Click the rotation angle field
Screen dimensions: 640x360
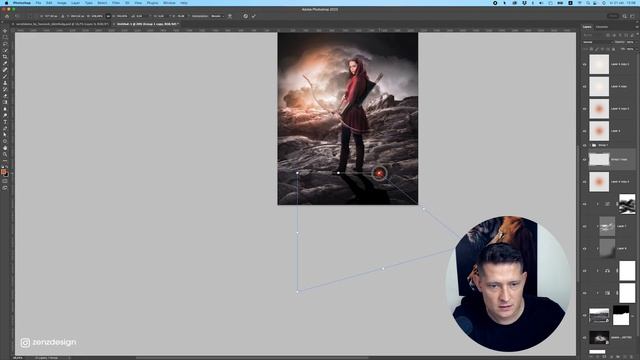point(140,16)
